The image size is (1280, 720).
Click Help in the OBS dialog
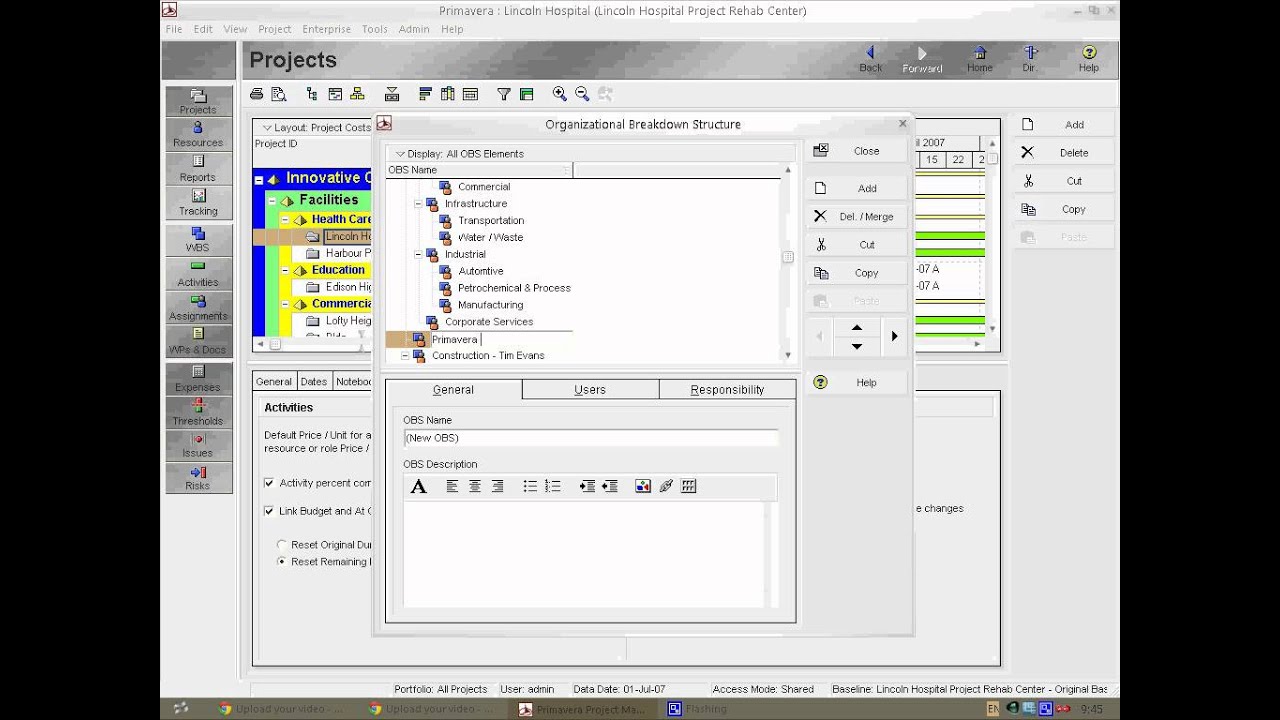pos(857,382)
